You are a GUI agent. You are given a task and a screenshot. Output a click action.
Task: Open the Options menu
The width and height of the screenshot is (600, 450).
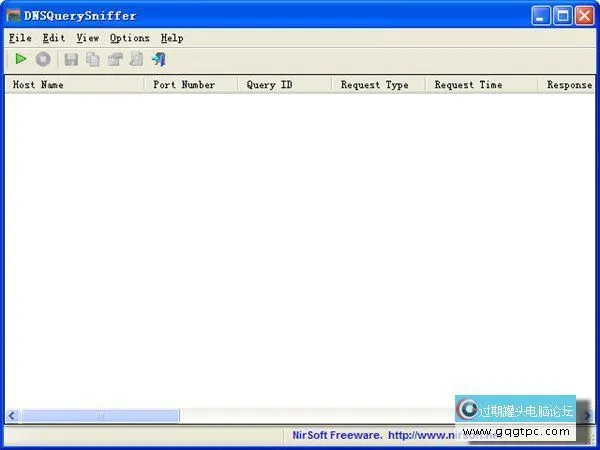129,38
